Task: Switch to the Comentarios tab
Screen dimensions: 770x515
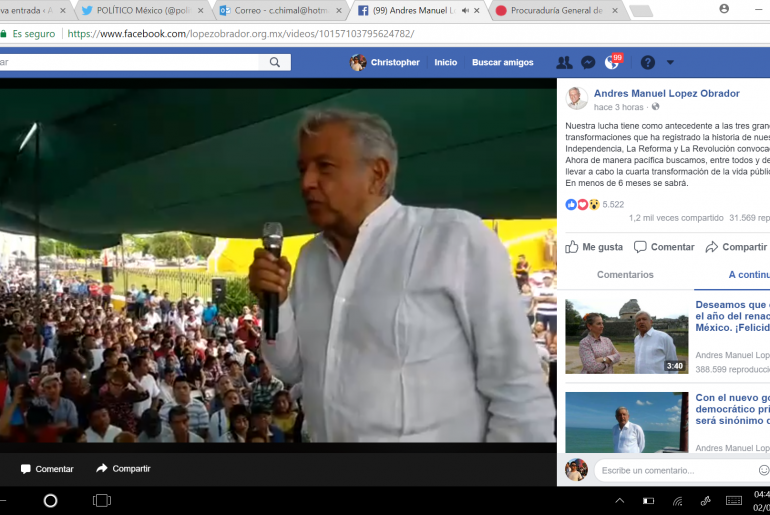Action: [x=625, y=275]
